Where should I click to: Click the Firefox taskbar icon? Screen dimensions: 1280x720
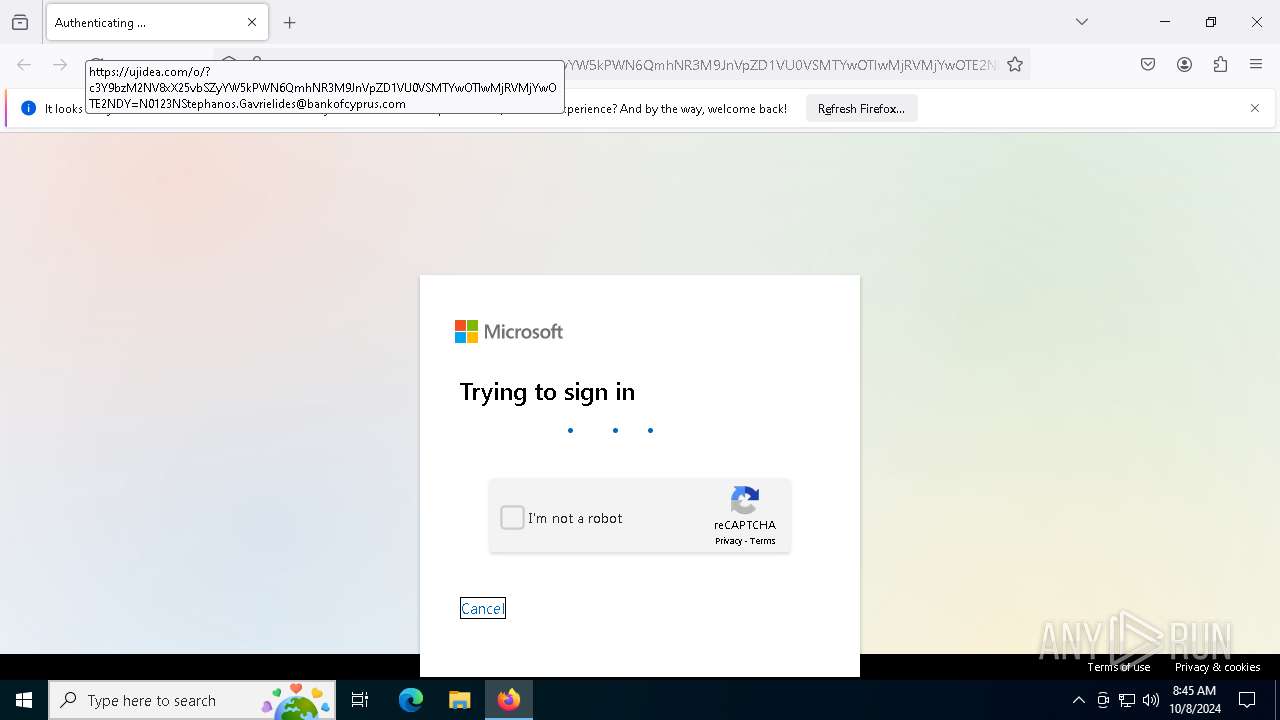click(x=509, y=700)
